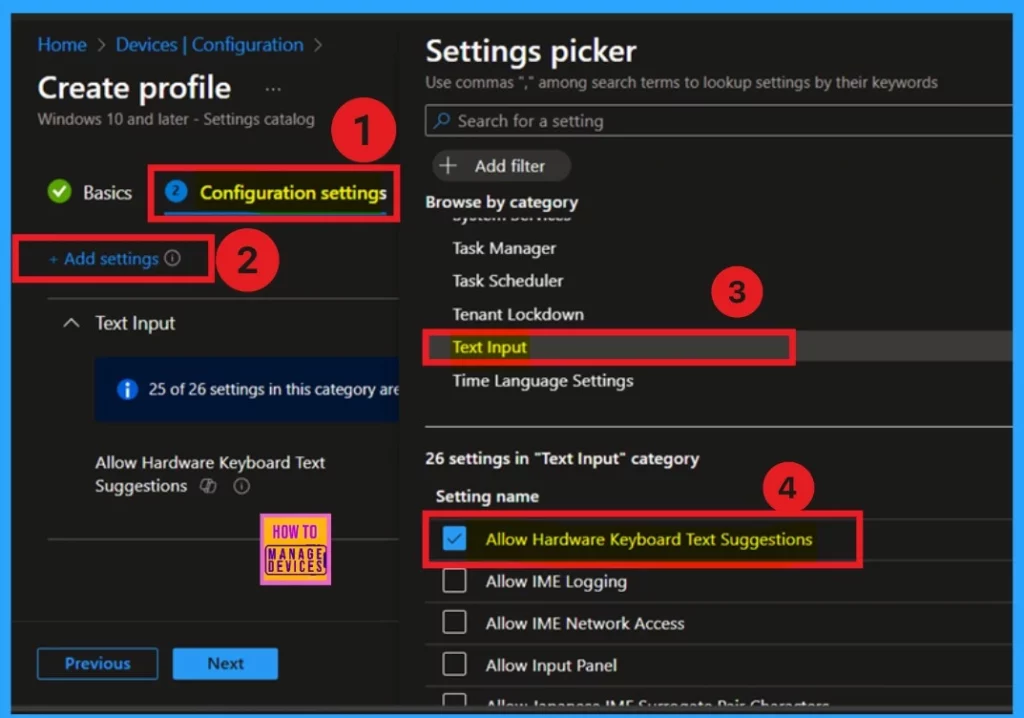The image size is (1024, 718).
Task: Collapse the Text Input section
Action: pyautogui.click(x=71, y=323)
